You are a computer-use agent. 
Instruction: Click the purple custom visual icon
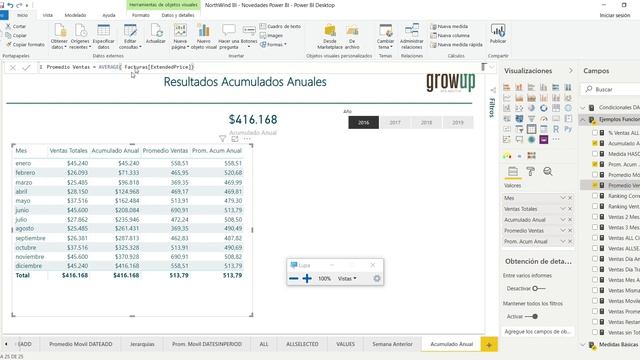[x=544, y=140]
